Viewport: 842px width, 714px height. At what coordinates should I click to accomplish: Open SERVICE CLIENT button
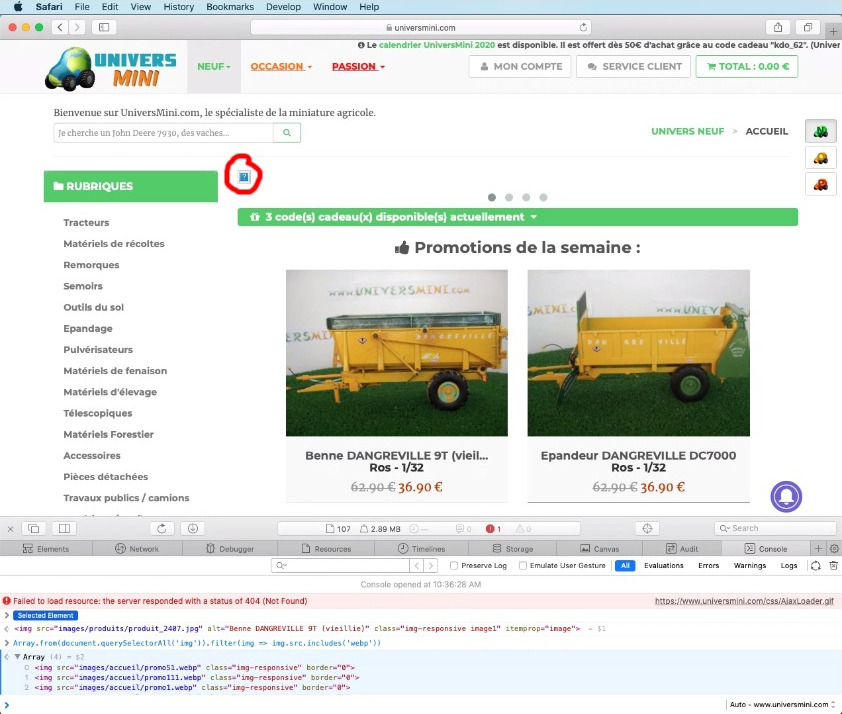coord(634,67)
